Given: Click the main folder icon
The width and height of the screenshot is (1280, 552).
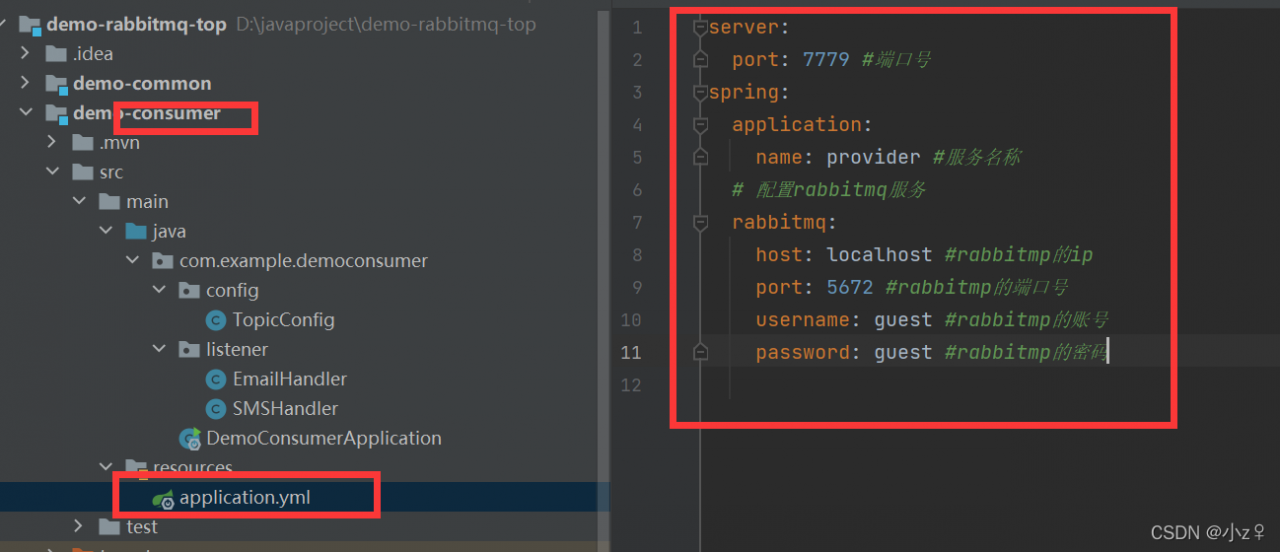Looking at the screenshot, I should tap(109, 202).
